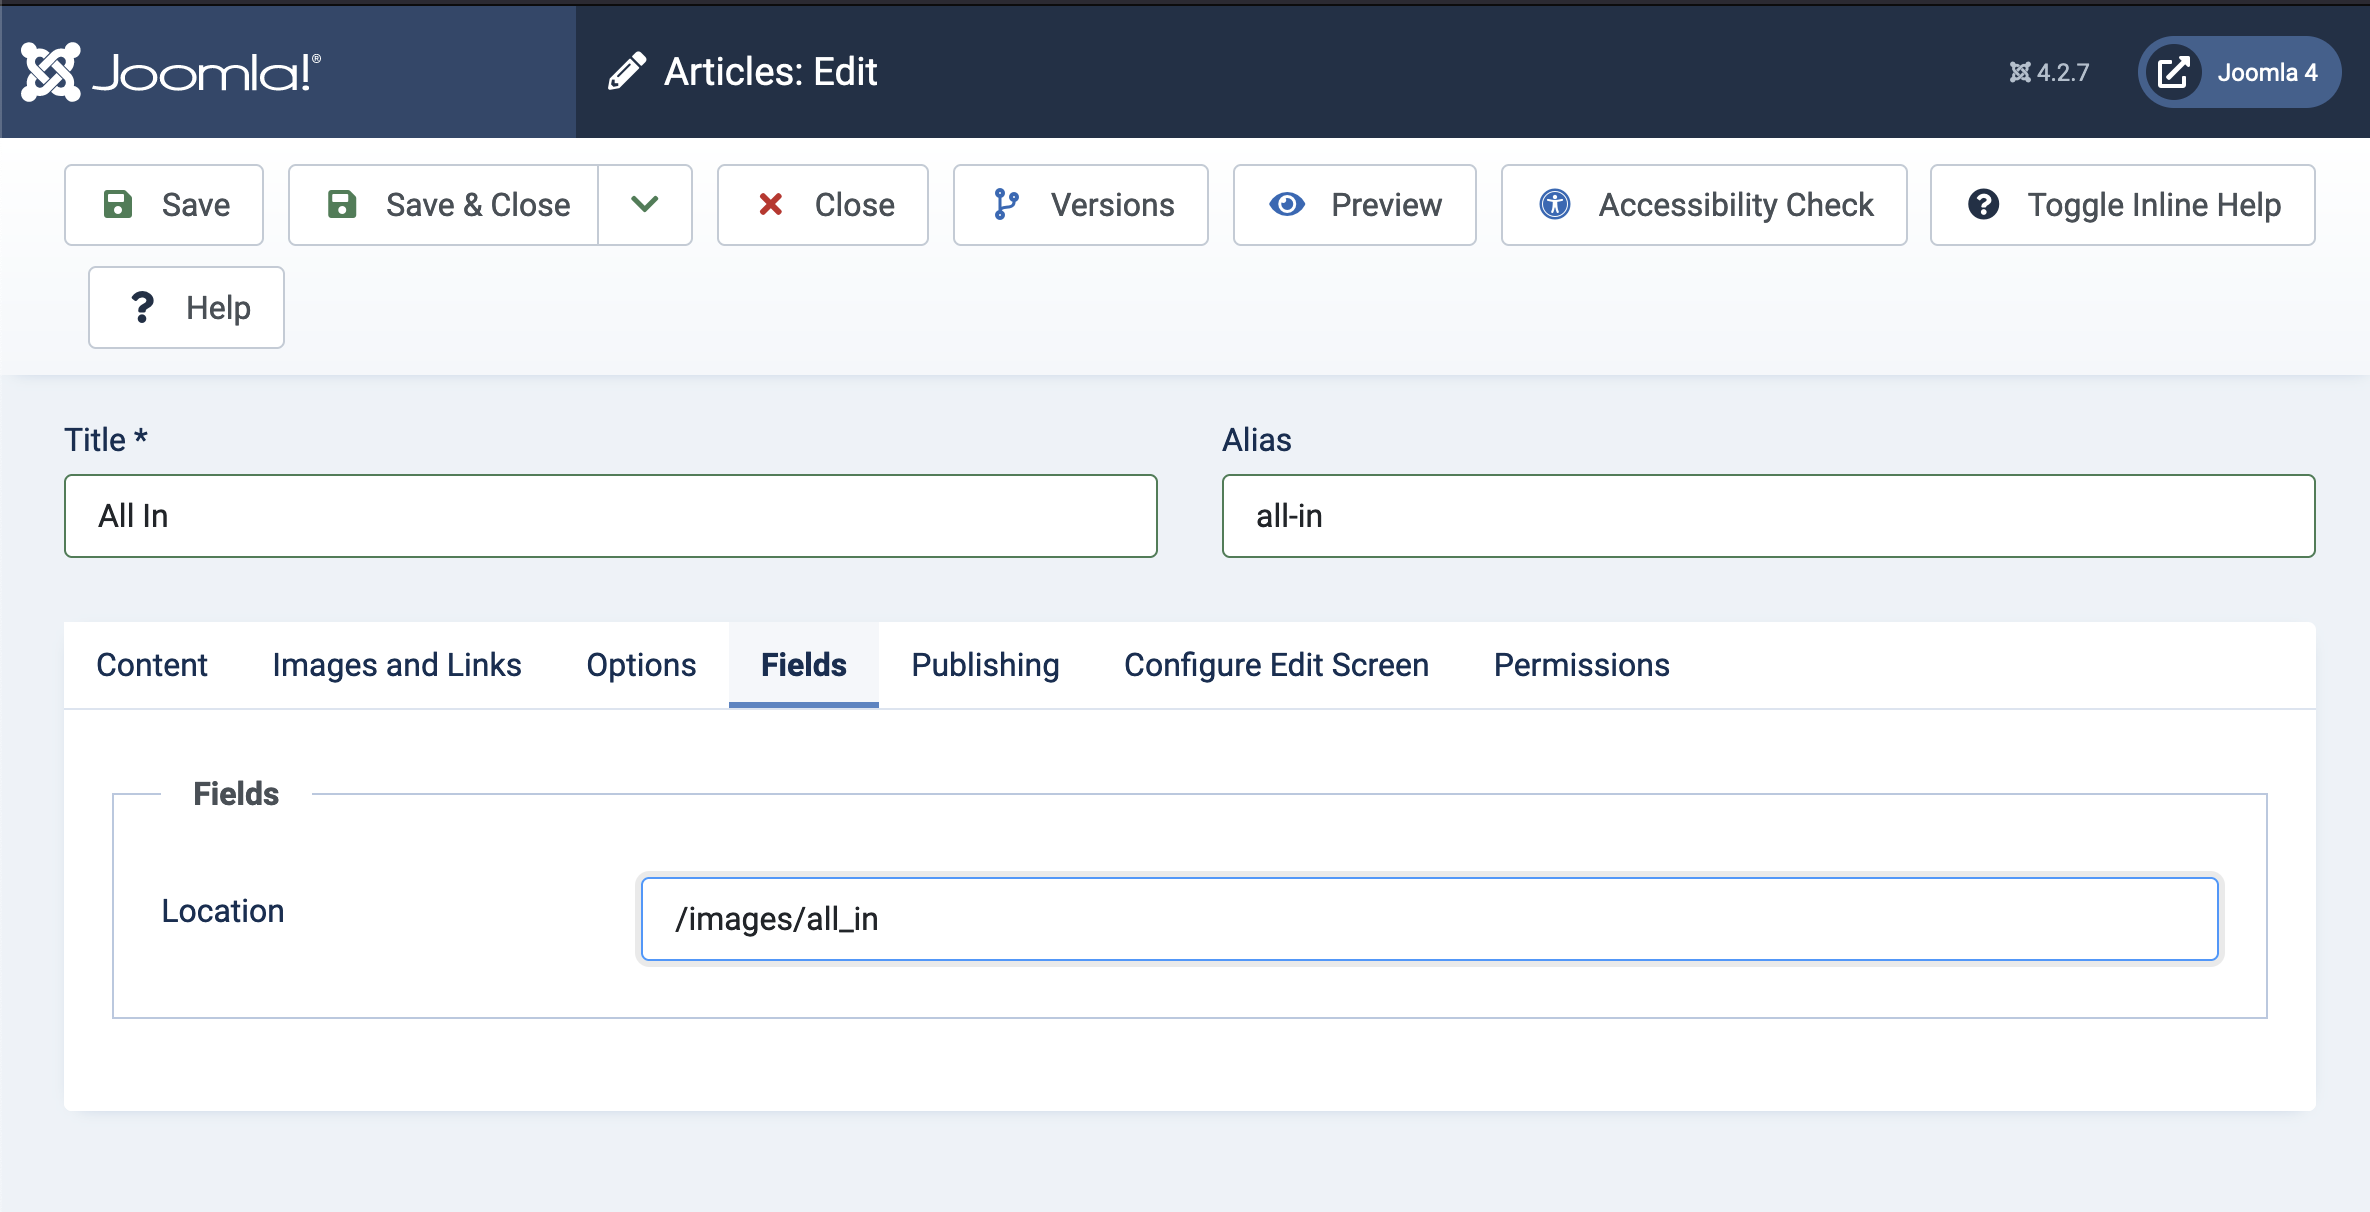
Task: Click the Save & Close button
Action: [444, 205]
